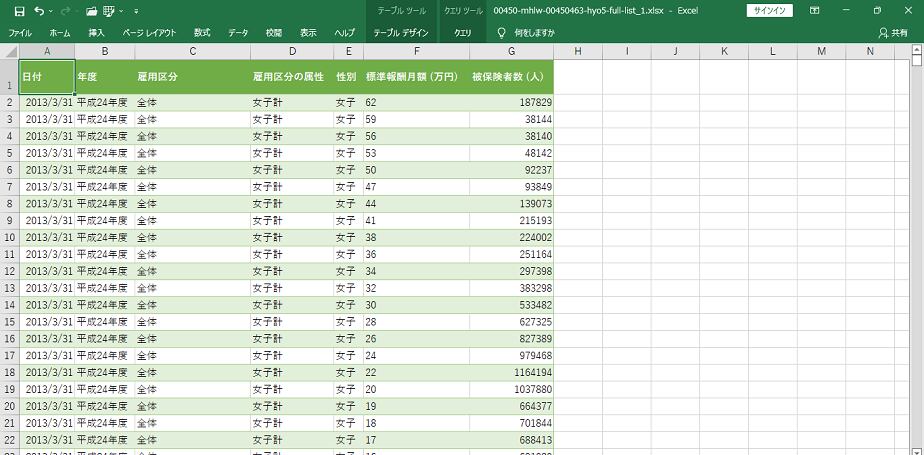Viewport: 924px width, 455px height.
Task: Click the table form icon beside the folder
Action: (x=111, y=11)
